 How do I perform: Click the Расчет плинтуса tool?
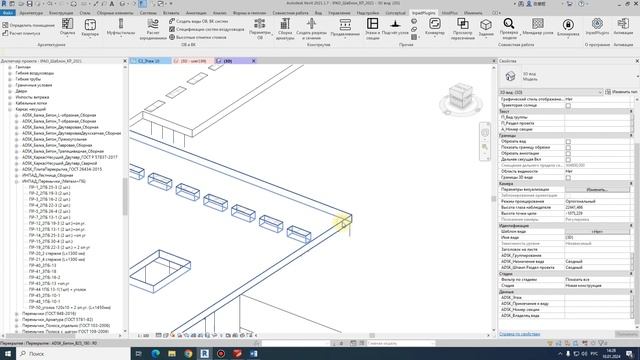tap(21, 33)
